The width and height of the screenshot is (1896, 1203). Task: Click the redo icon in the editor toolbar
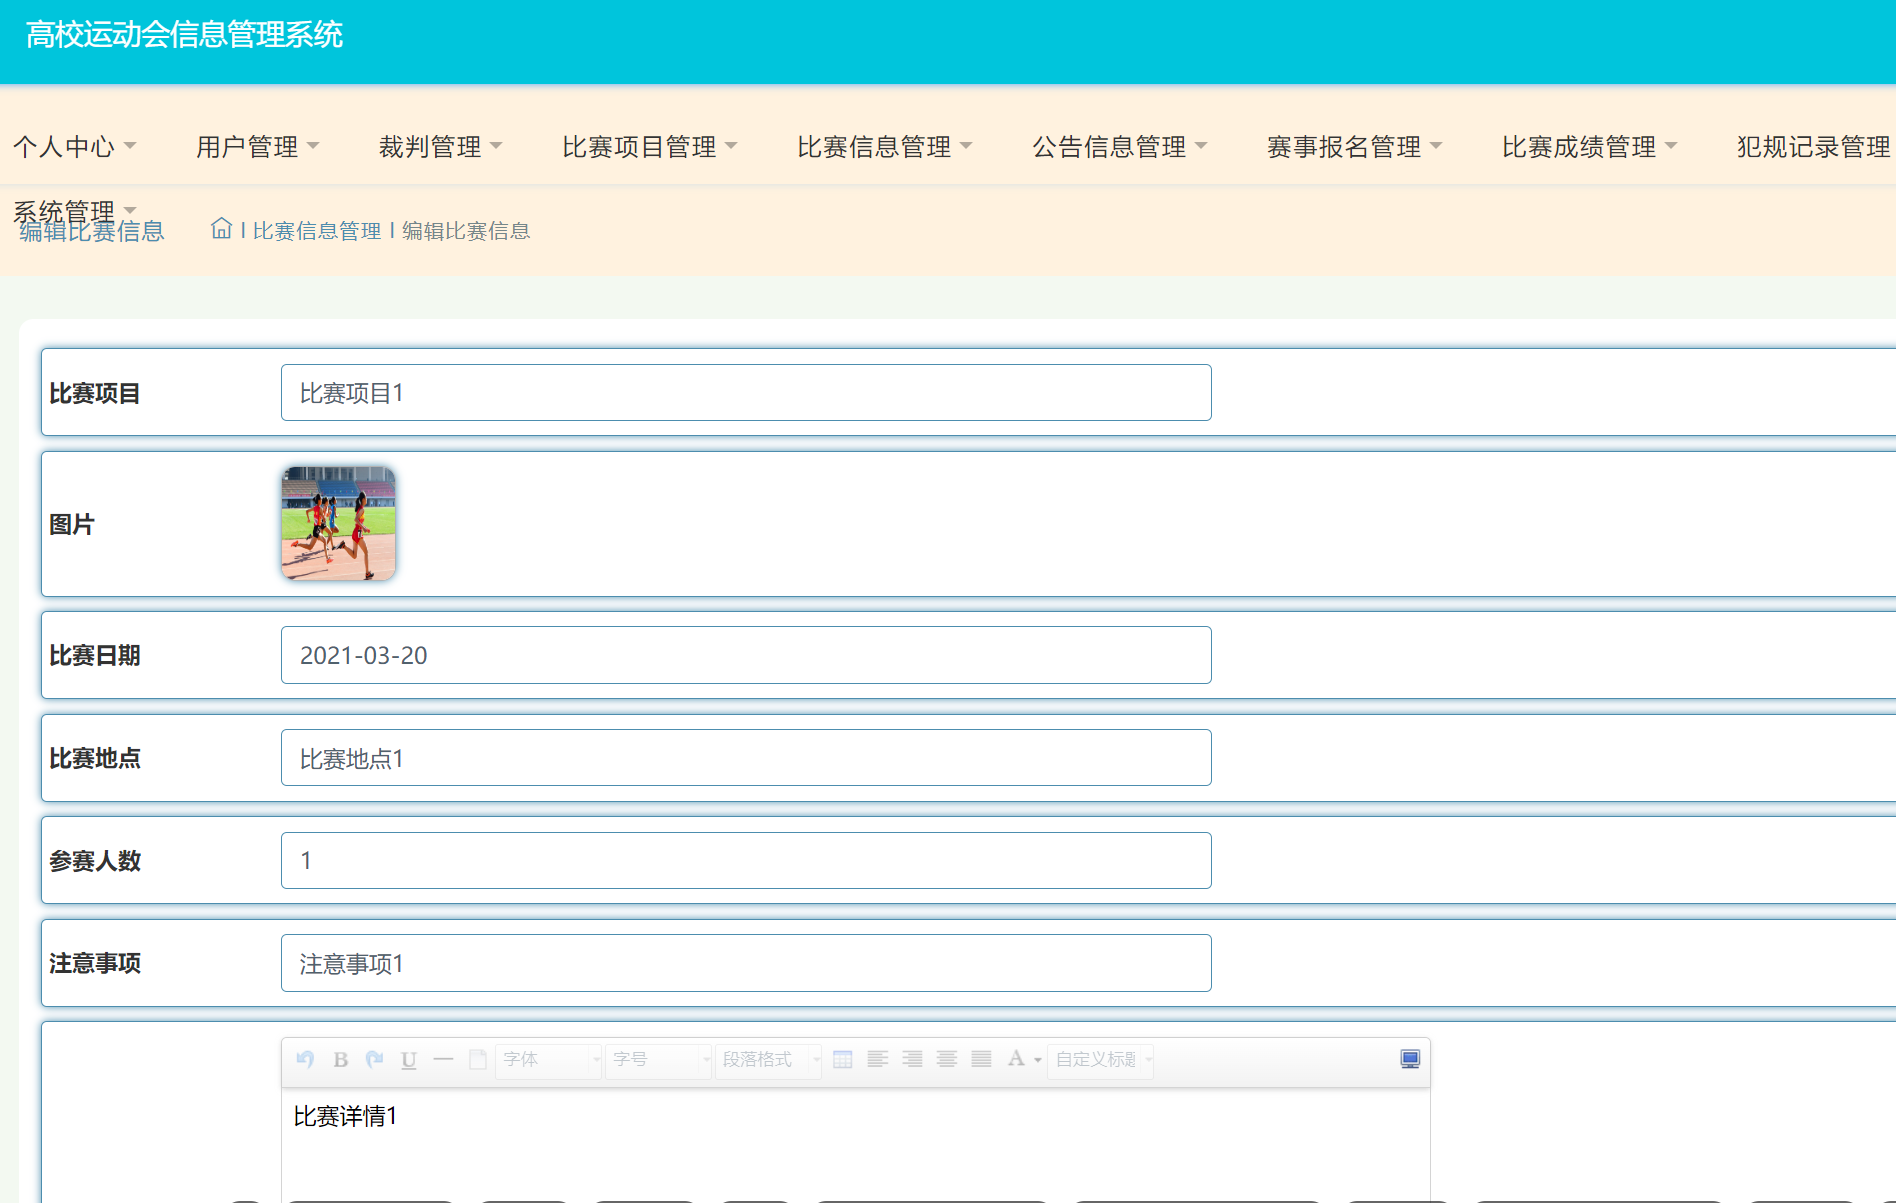(375, 1060)
